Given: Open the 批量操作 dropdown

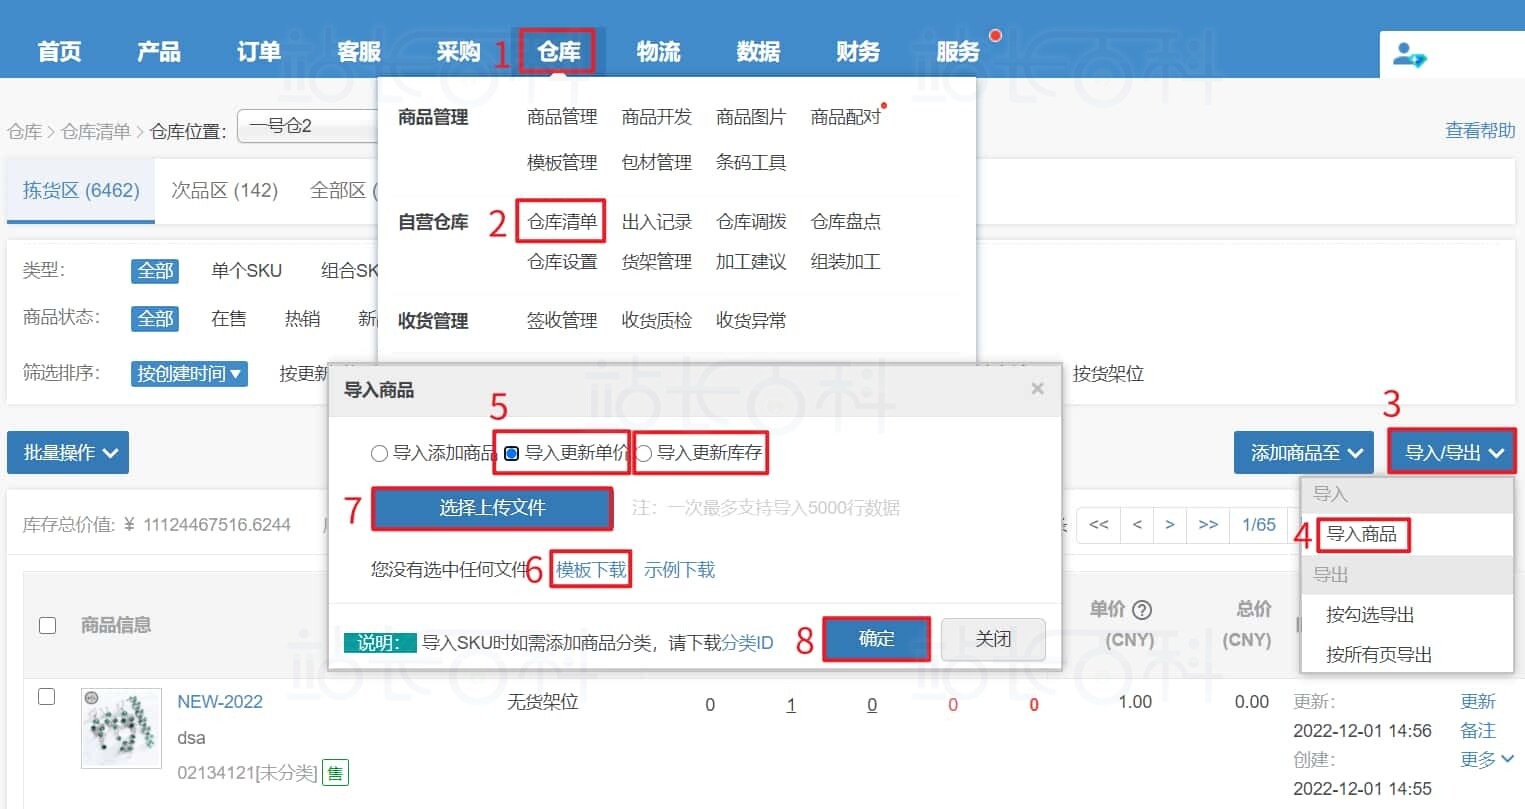Looking at the screenshot, I should pyautogui.click(x=67, y=452).
